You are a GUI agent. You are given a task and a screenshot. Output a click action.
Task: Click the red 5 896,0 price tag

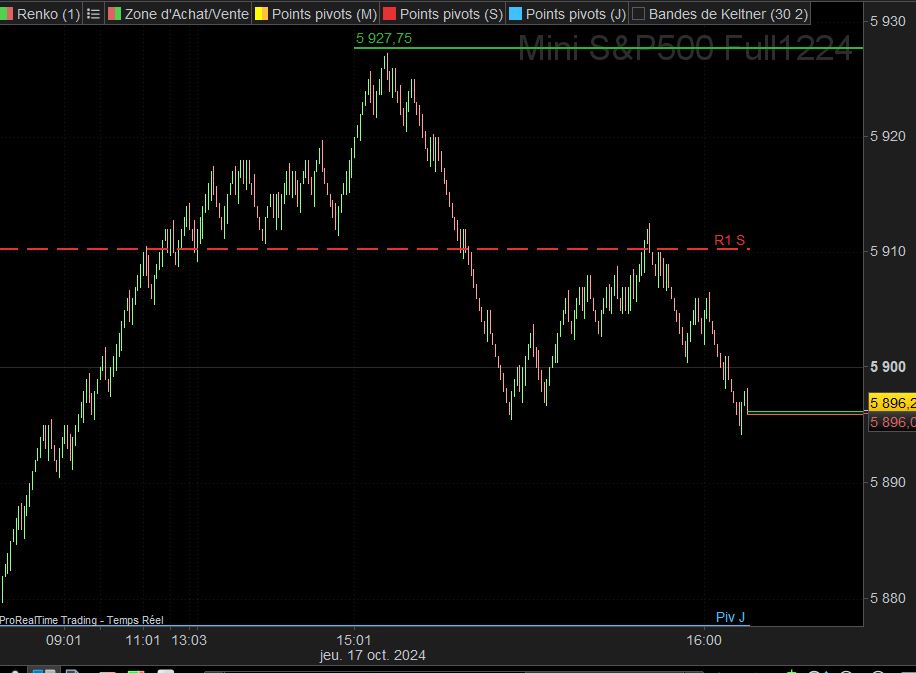point(892,422)
